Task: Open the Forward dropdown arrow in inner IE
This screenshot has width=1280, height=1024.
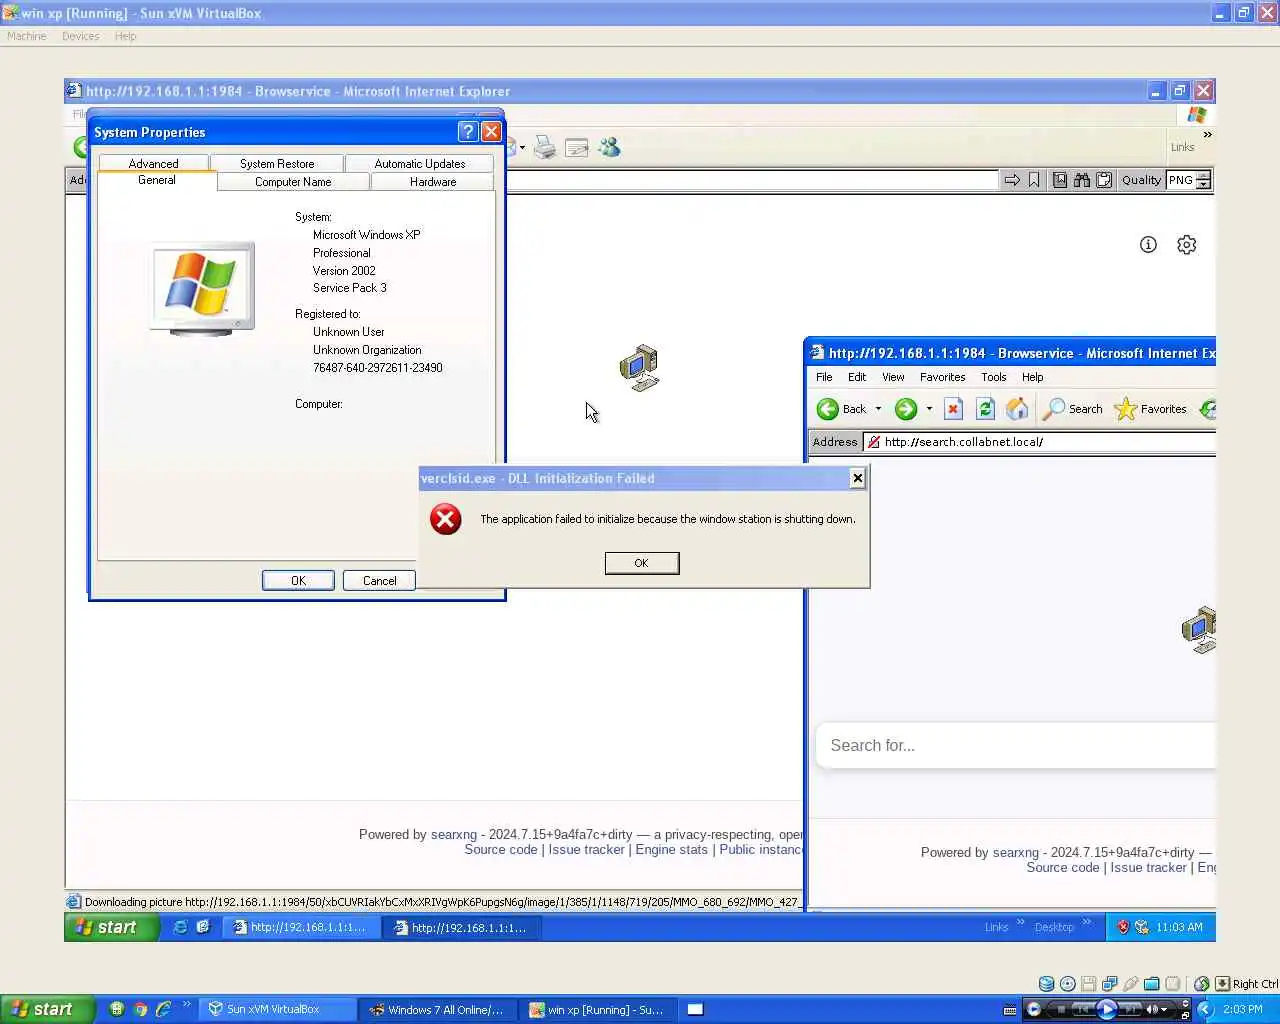Action: [x=929, y=409]
